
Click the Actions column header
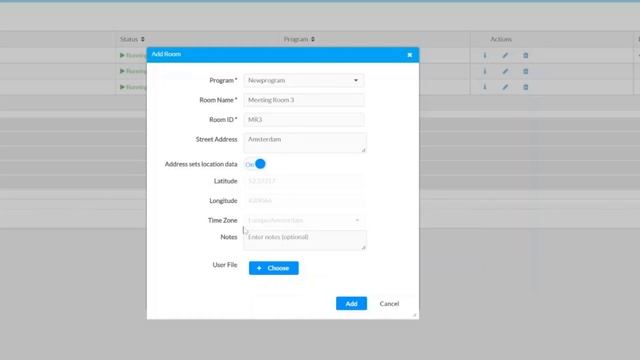(501, 39)
